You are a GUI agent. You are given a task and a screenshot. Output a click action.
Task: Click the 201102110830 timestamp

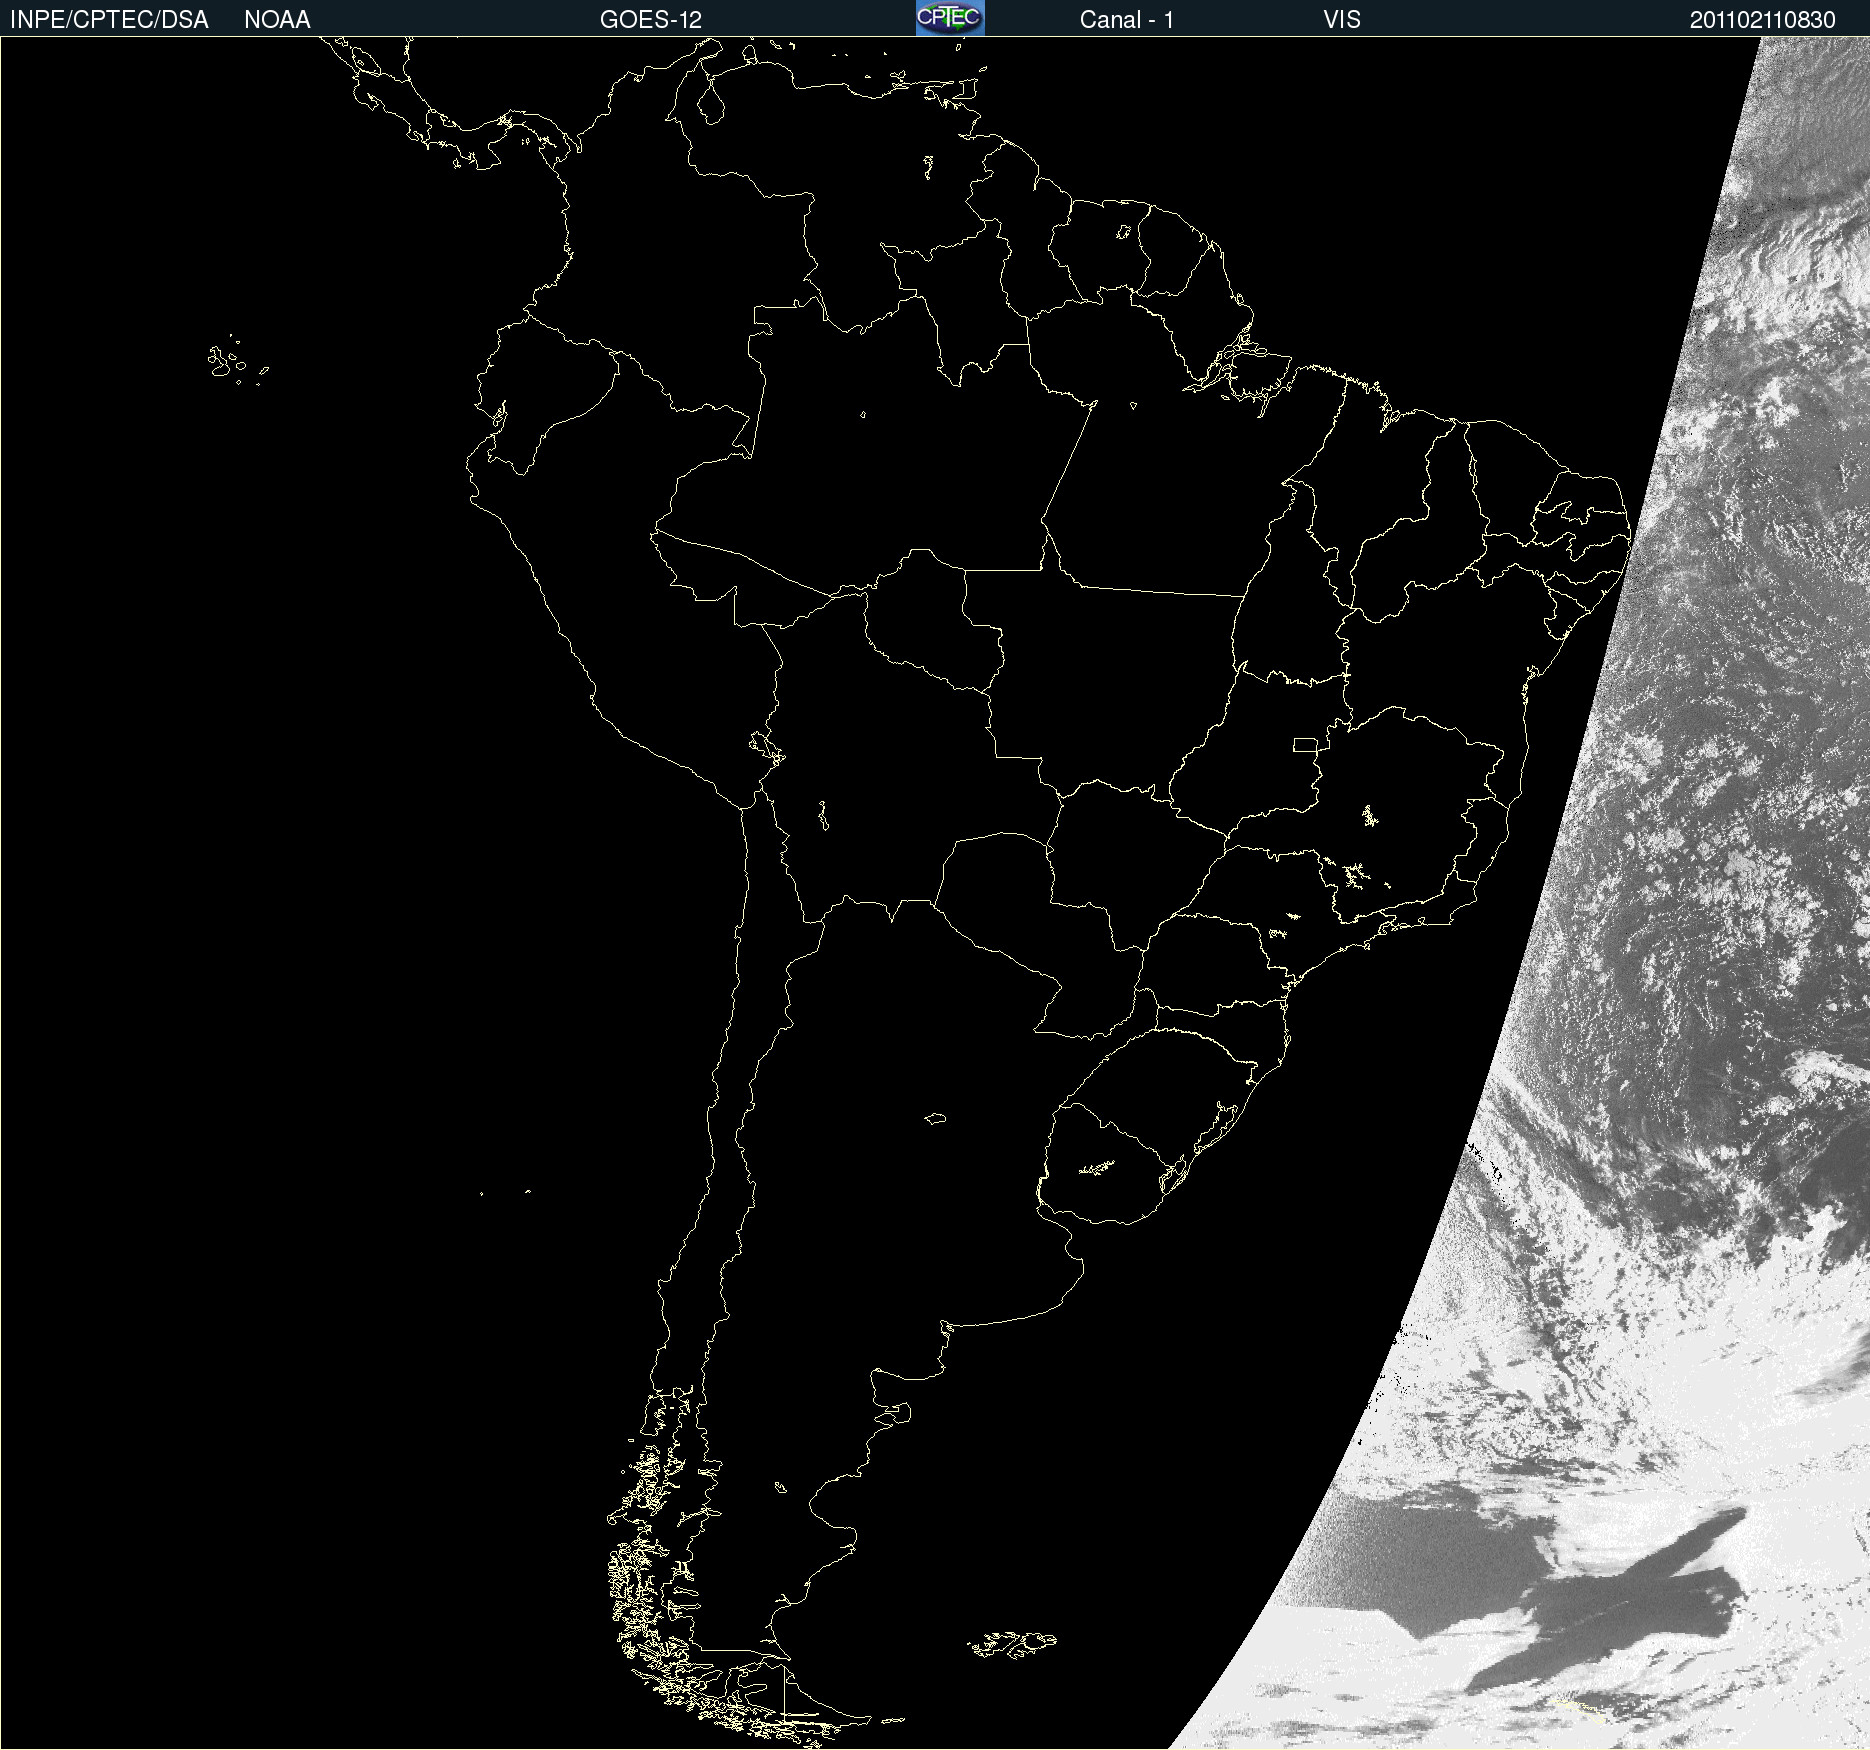1763,20
